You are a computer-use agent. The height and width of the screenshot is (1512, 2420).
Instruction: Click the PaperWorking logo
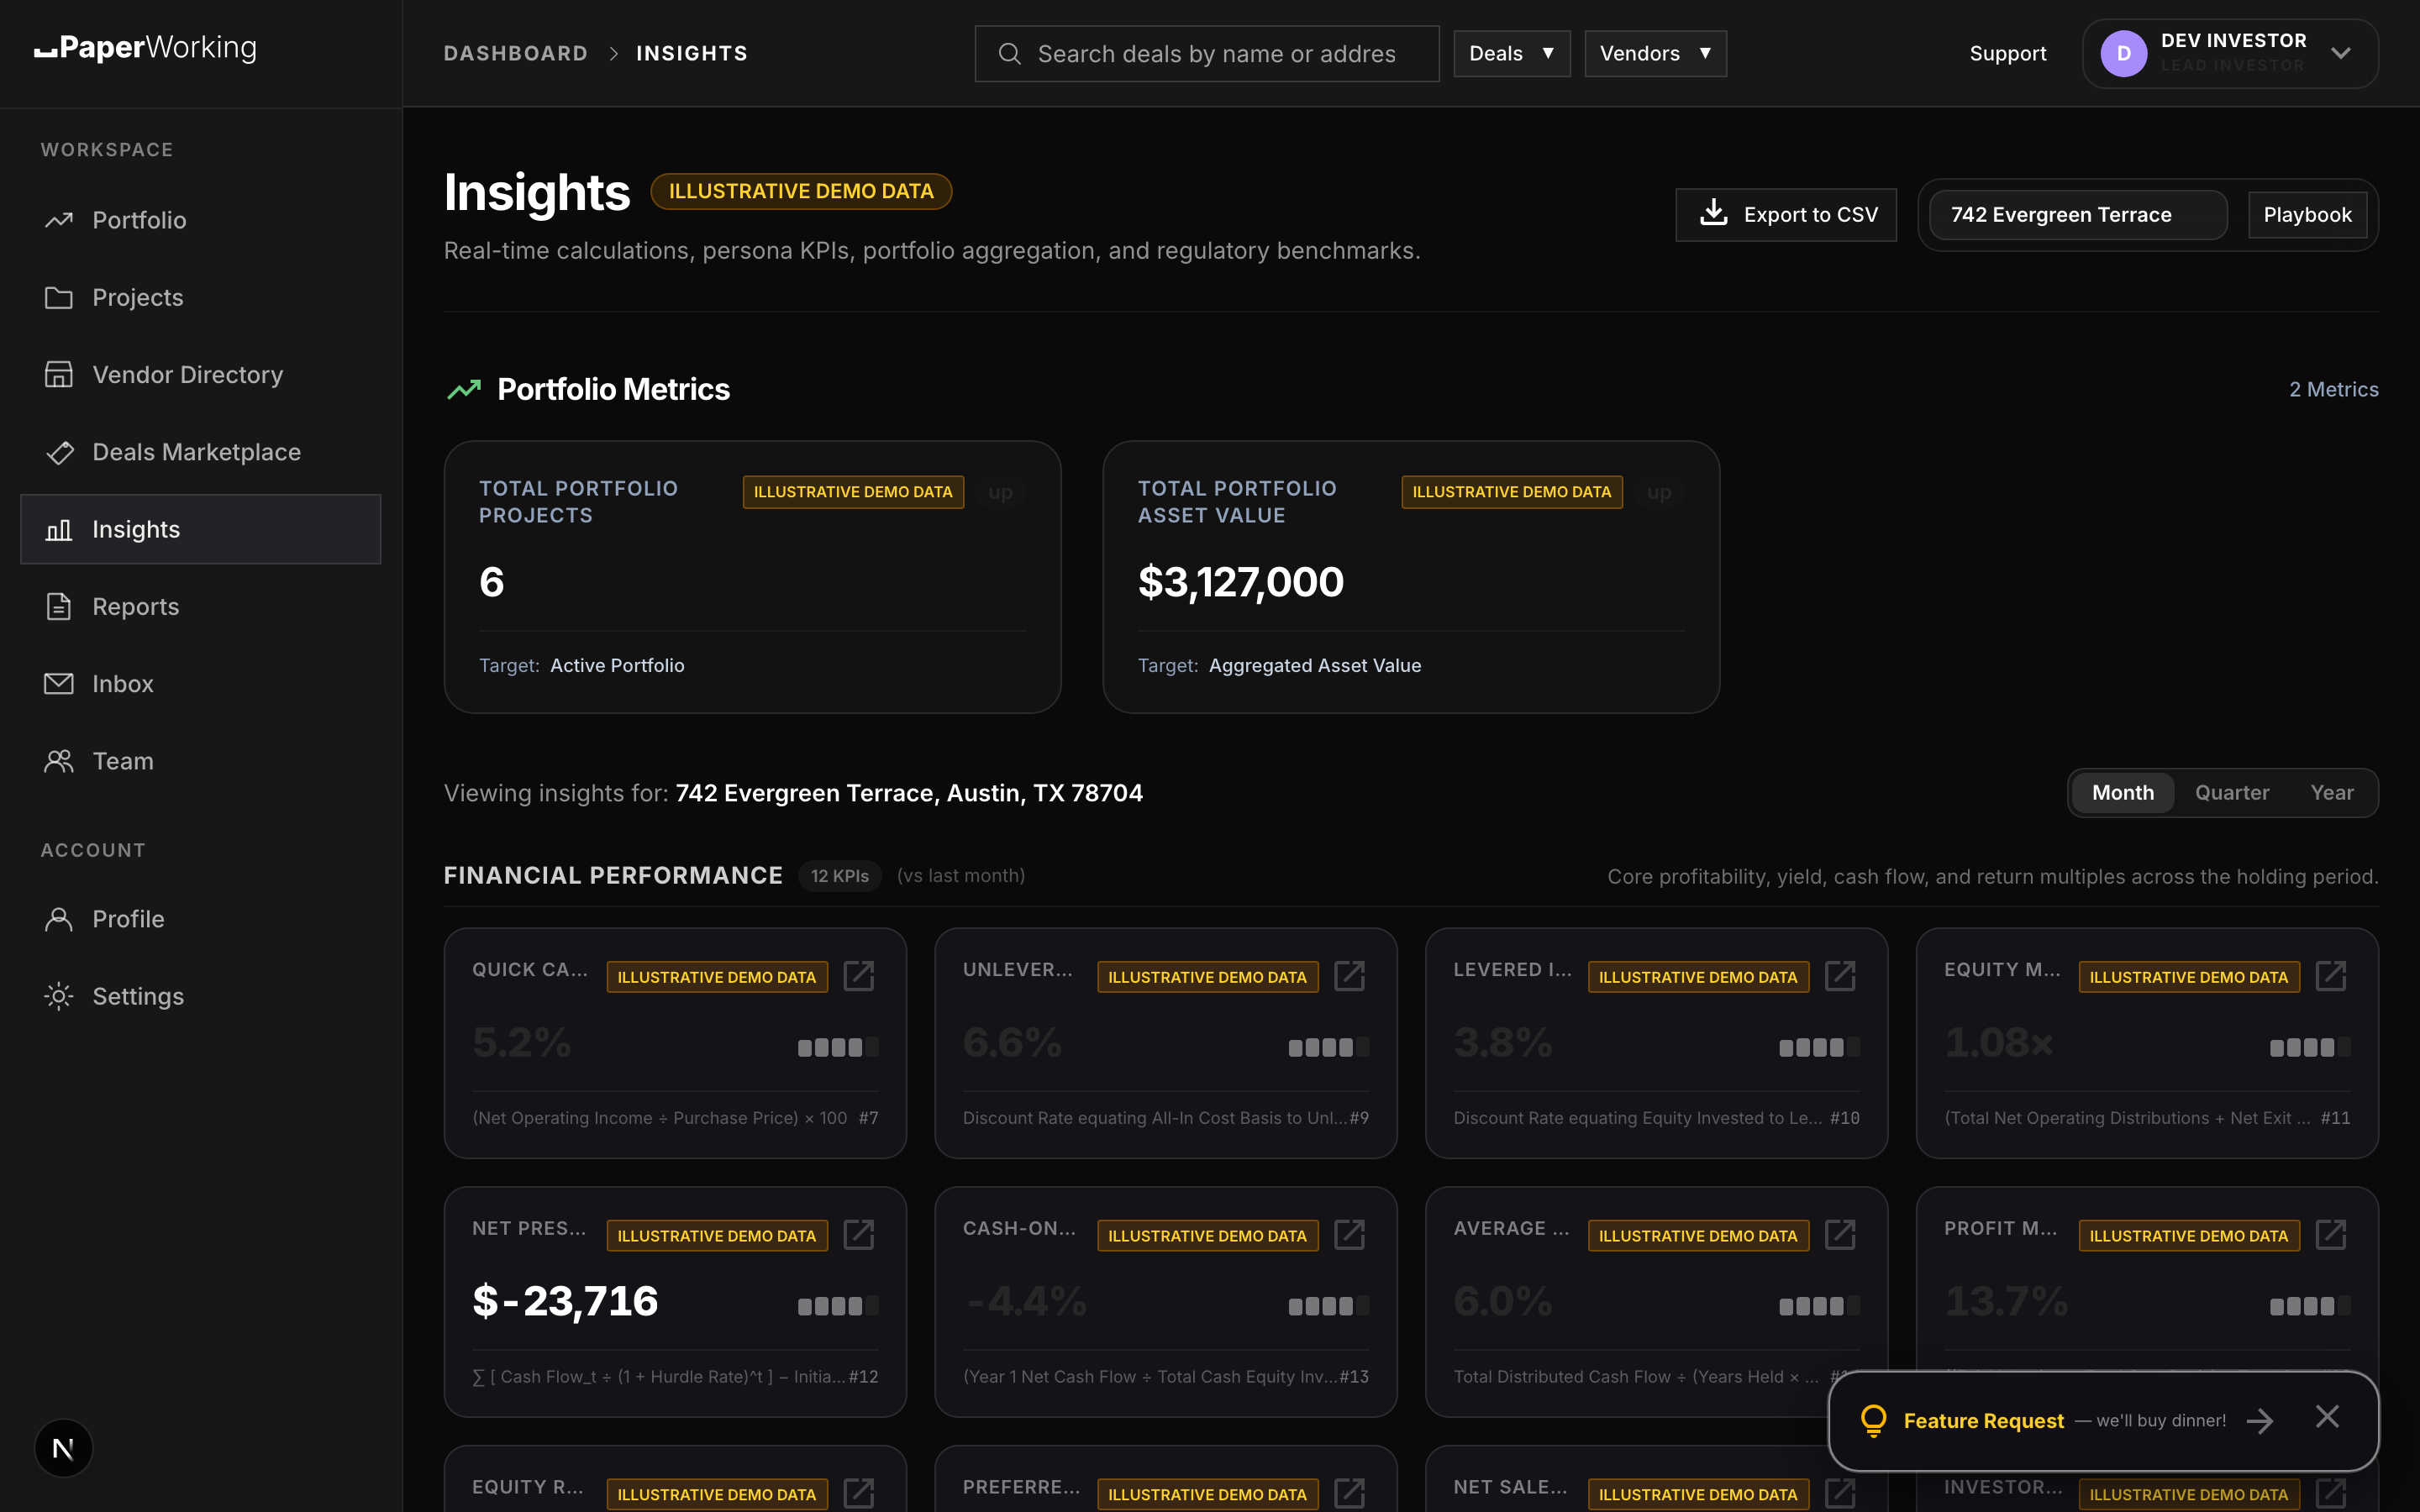point(146,48)
